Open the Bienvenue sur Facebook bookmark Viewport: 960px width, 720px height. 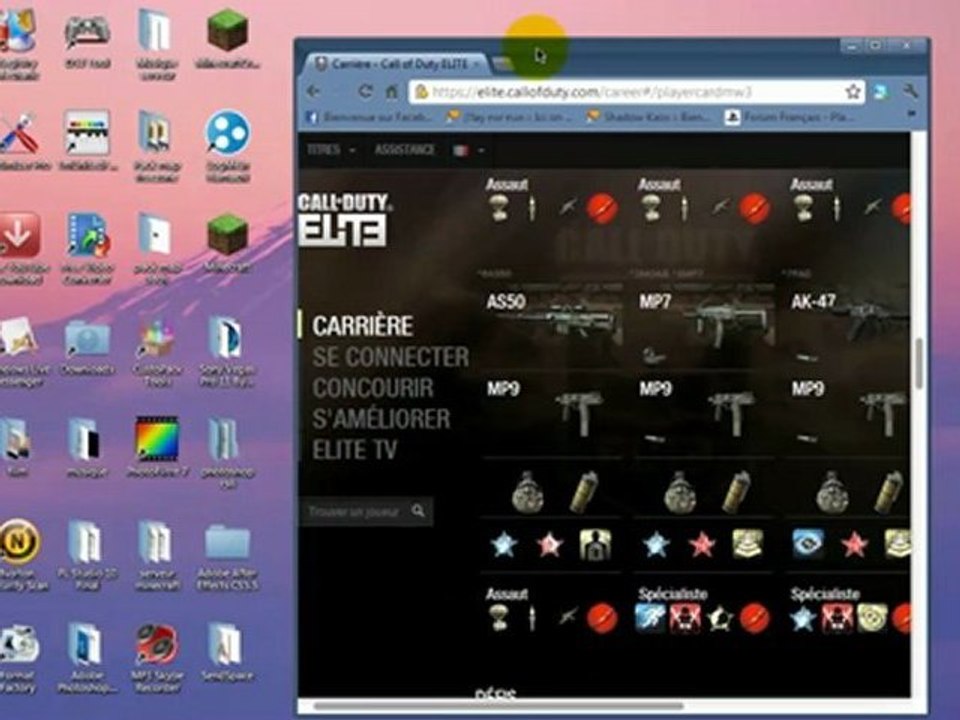click(x=369, y=117)
